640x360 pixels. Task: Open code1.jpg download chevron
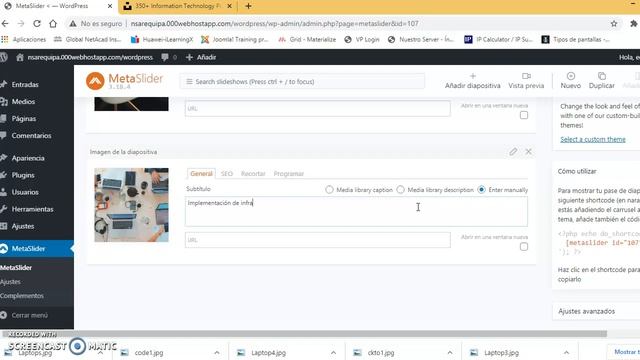click(x=217, y=353)
